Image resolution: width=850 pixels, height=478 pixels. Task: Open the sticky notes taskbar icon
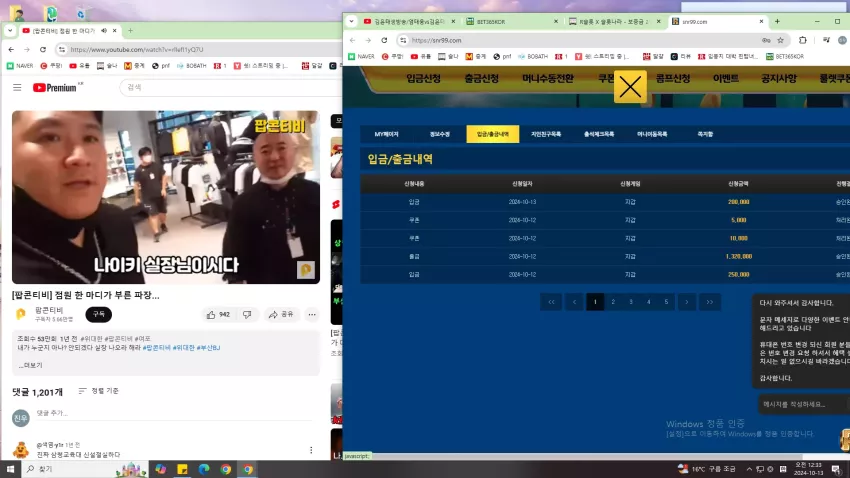pyautogui.click(x=182, y=469)
